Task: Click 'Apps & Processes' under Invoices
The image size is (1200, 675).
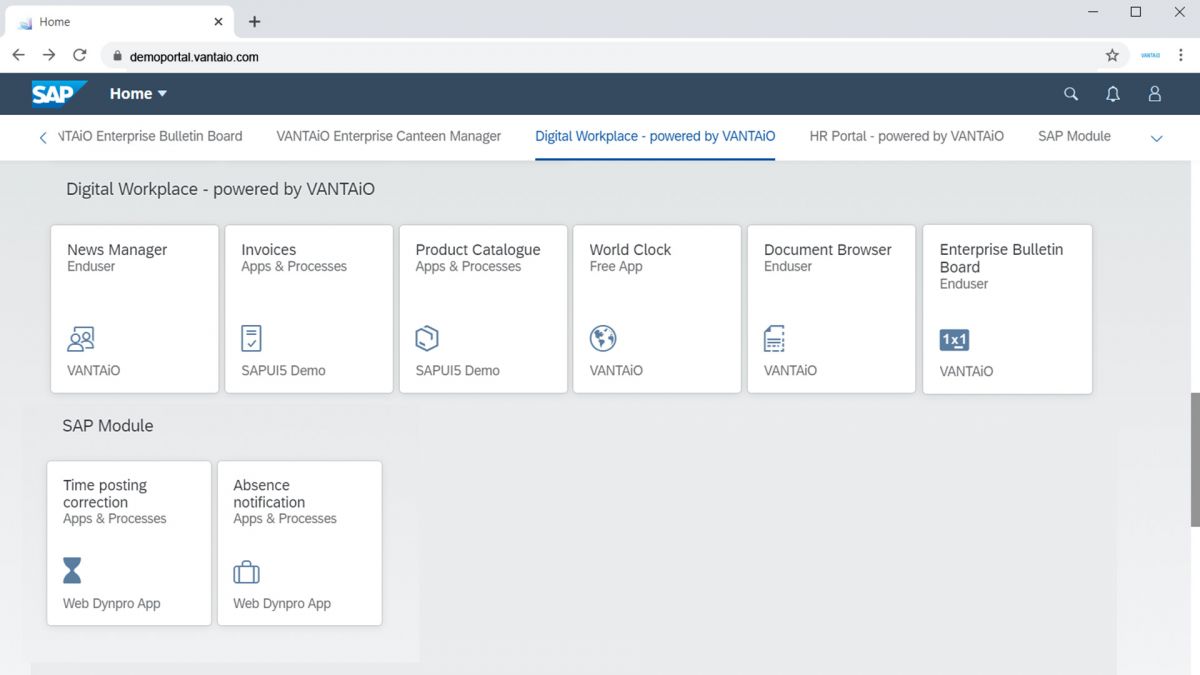Action: click(294, 266)
